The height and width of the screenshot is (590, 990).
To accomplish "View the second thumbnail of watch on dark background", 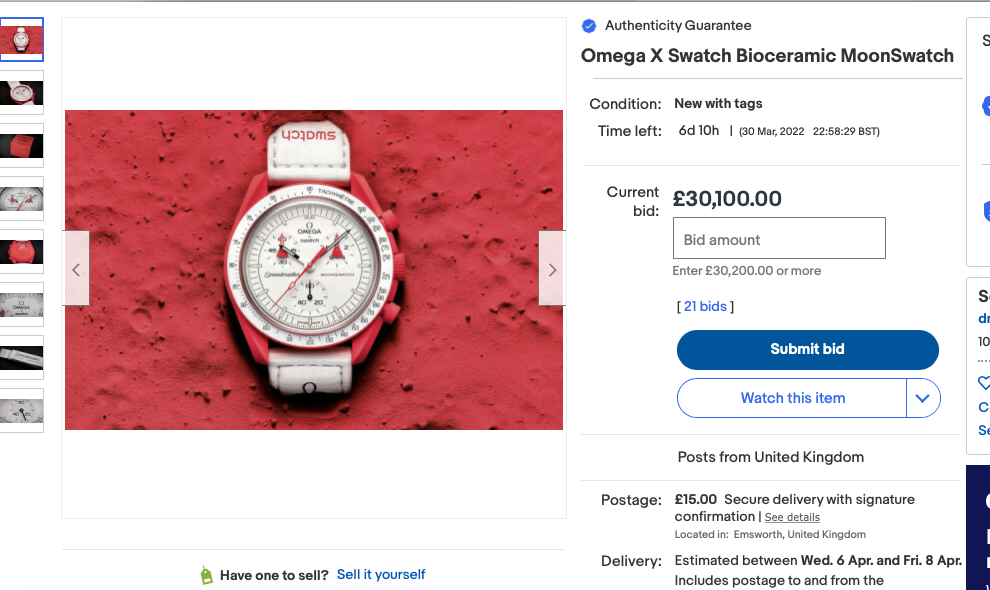I will coord(21,93).
